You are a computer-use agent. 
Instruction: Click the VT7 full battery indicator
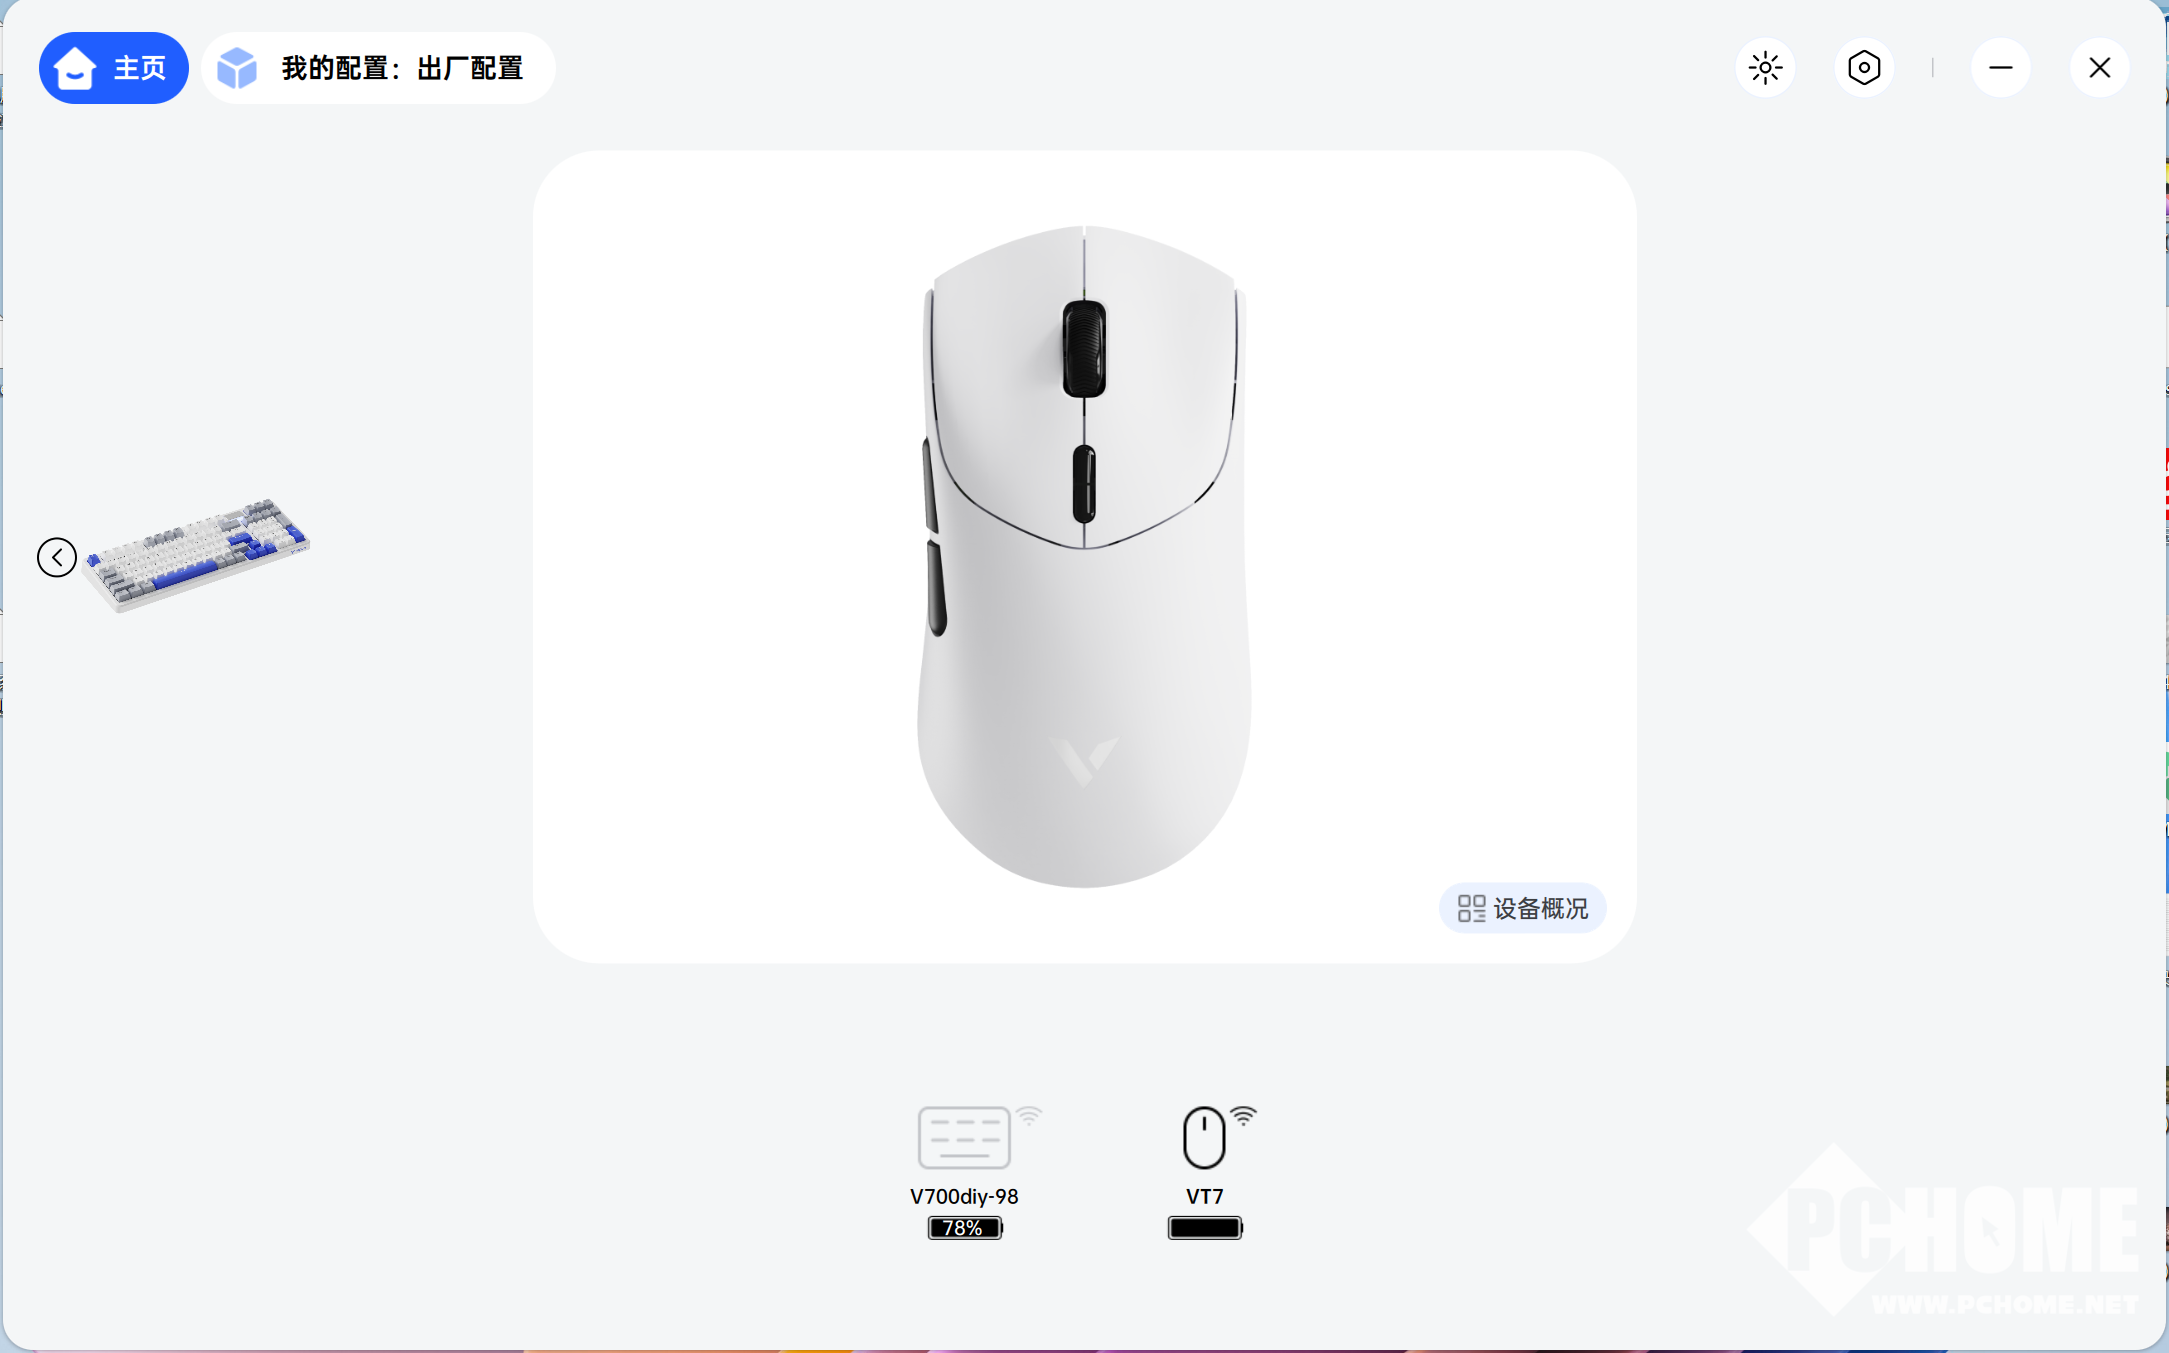coord(1205,1228)
